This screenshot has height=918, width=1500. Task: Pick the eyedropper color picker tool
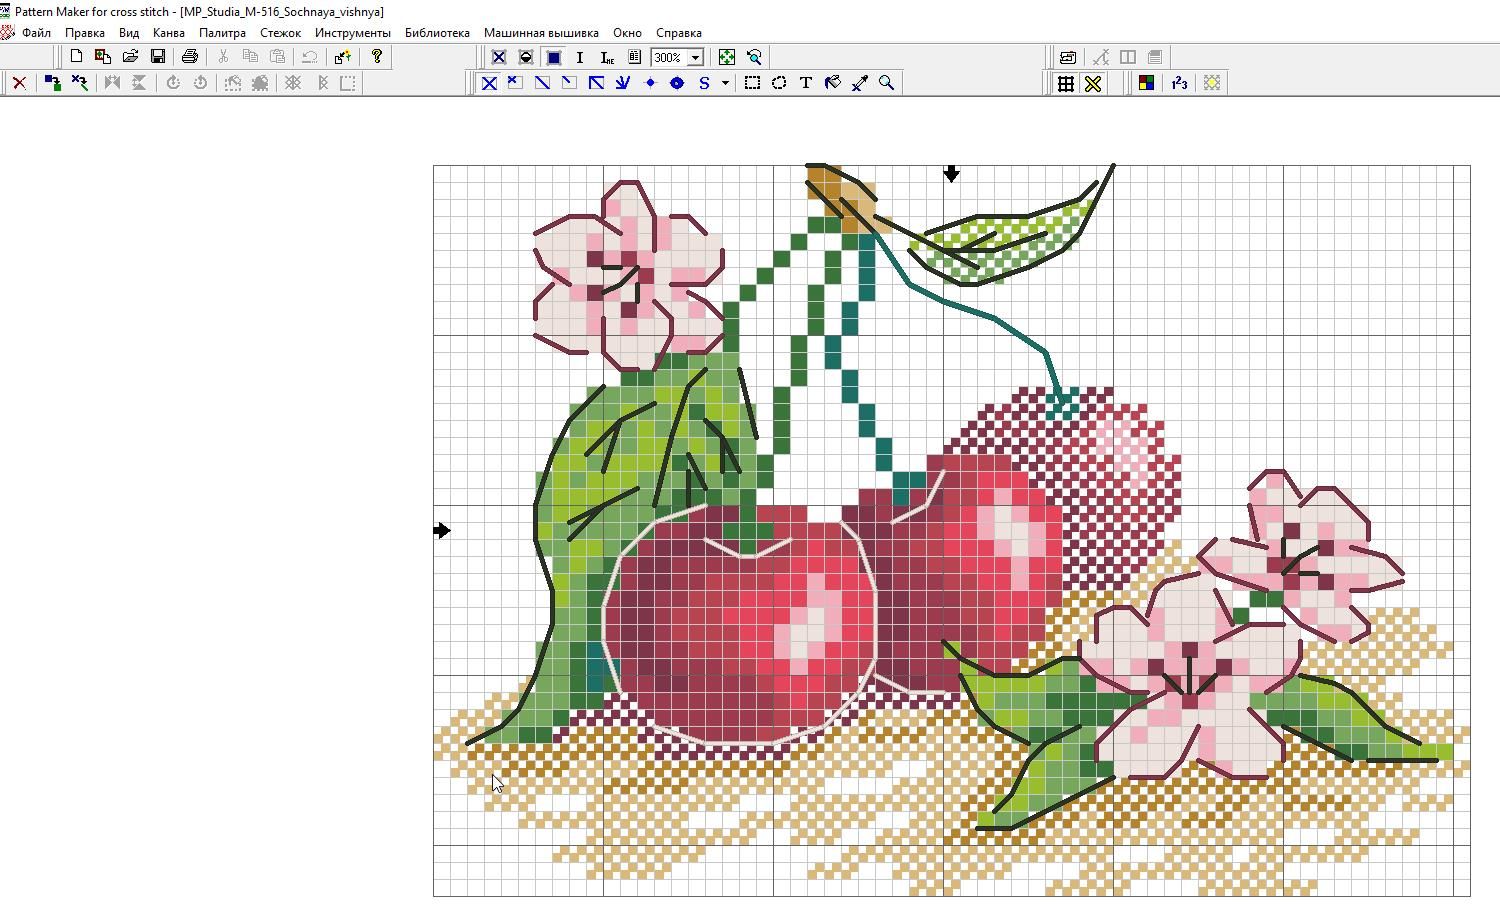[x=859, y=83]
